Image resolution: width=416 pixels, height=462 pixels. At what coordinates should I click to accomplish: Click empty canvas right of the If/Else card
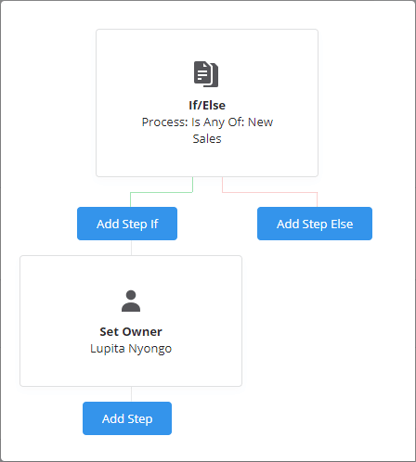(x=366, y=100)
